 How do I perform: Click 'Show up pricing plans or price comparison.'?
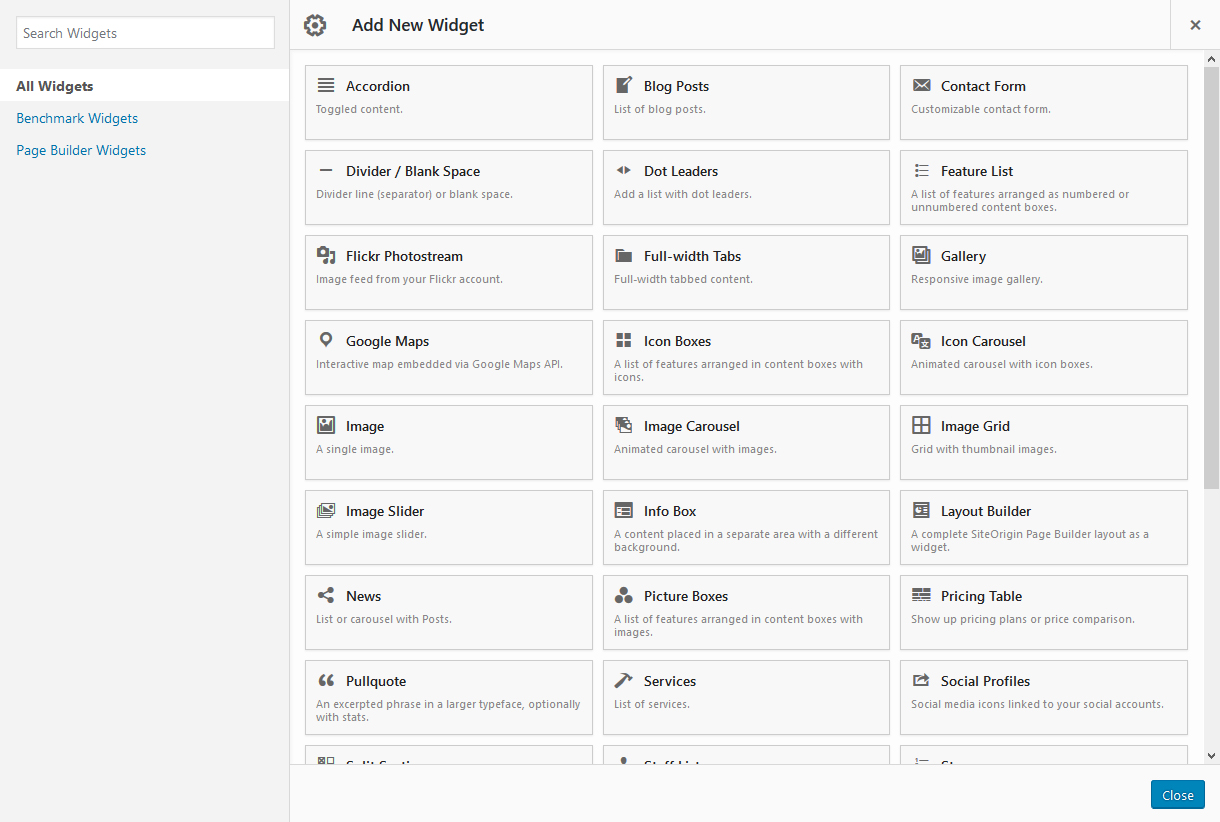(x=1023, y=619)
